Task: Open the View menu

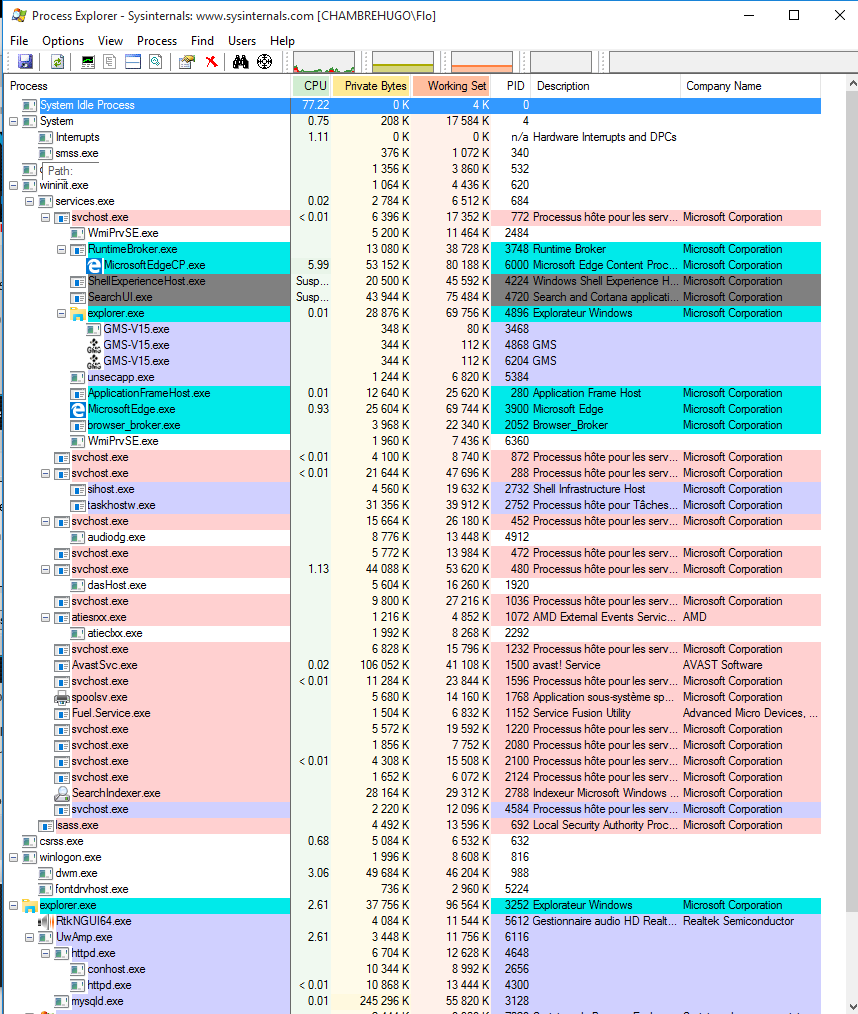Action: 111,41
